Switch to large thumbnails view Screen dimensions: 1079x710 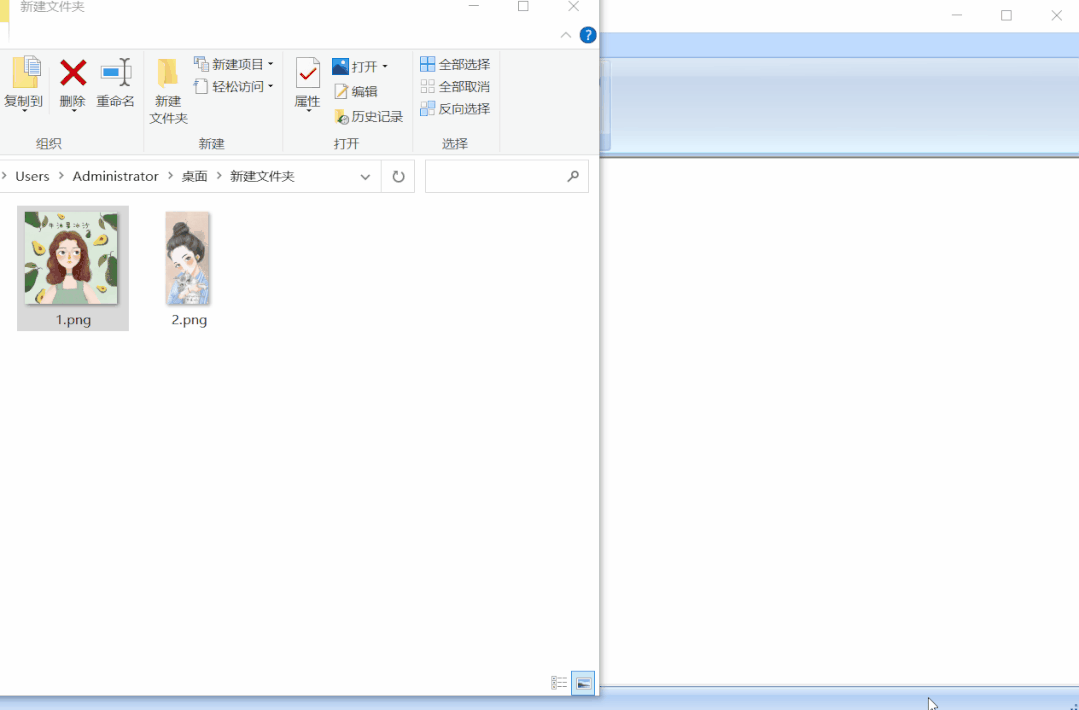pyautogui.click(x=583, y=683)
